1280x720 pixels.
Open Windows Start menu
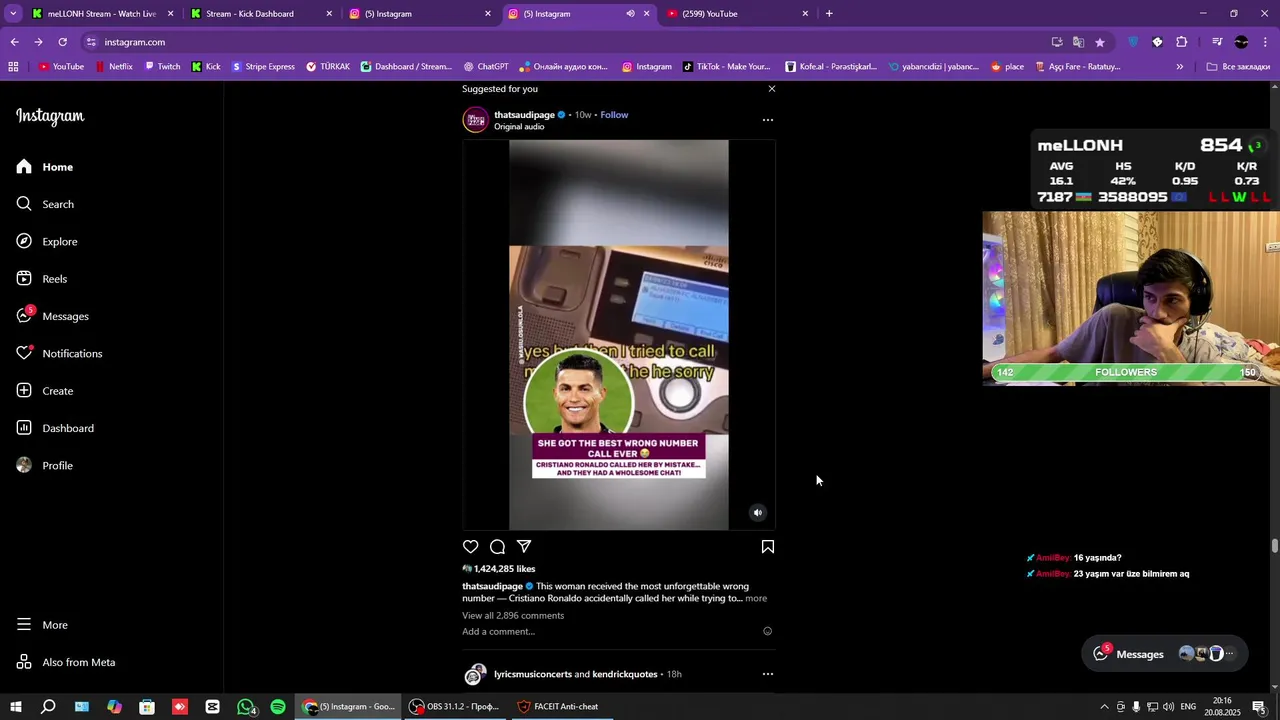click(16, 707)
